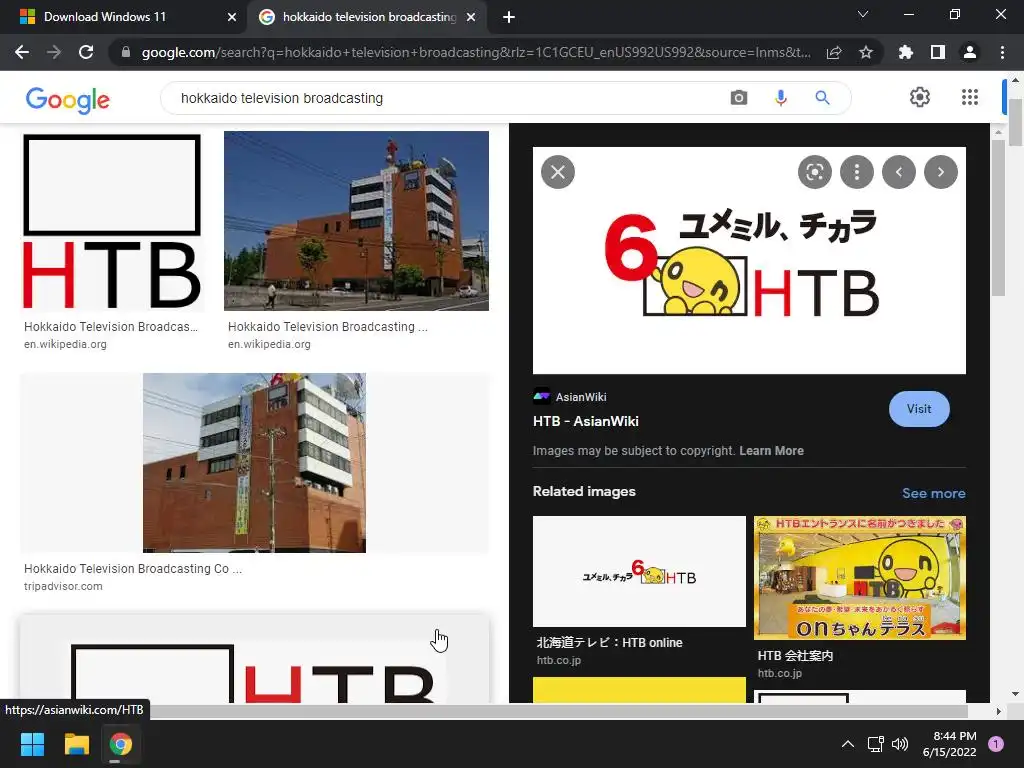Image resolution: width=1024 pixels, height=768 pixels.
Task: Click the Tripadvisor result caption text
Action: click(133, 569)
